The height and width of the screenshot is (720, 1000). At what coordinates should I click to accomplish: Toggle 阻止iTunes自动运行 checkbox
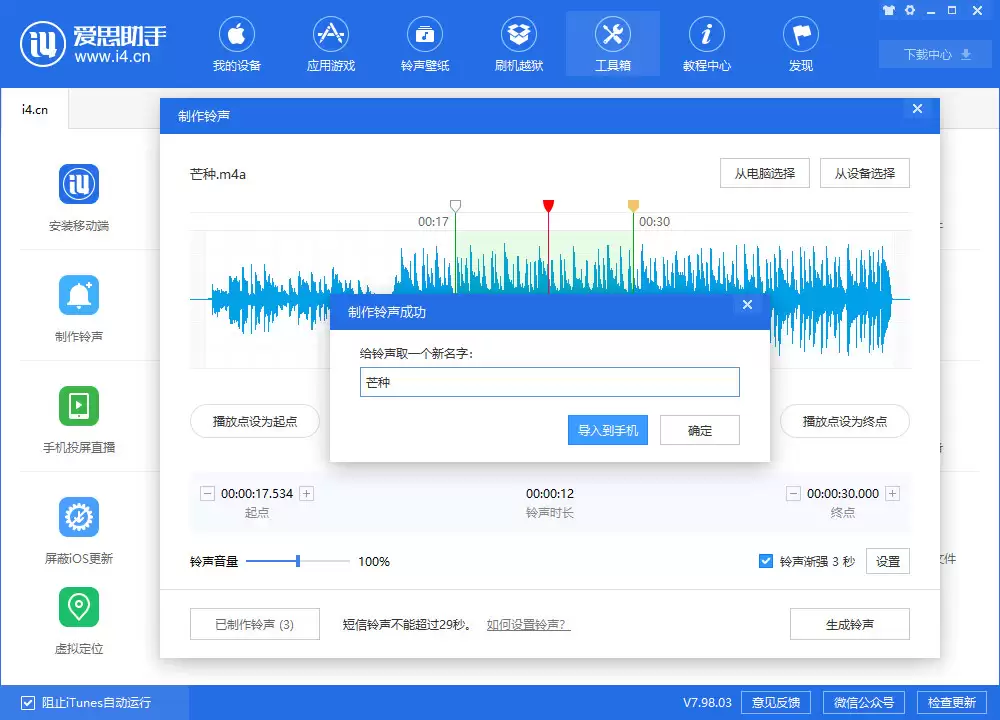coord(27,703)
